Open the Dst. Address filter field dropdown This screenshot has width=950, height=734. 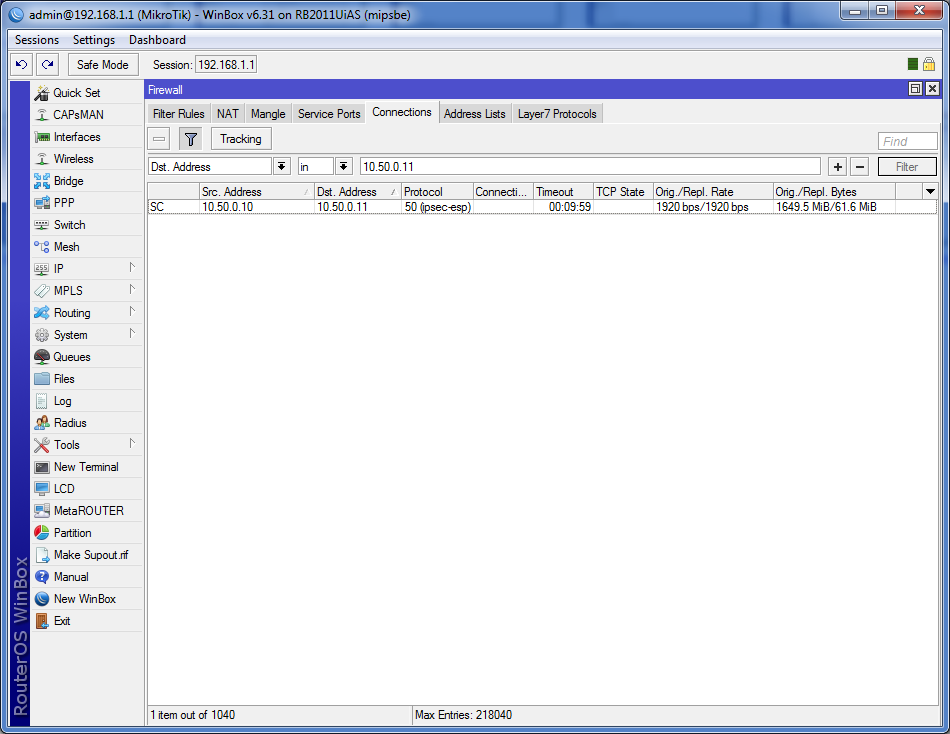[x=282, y=167]
